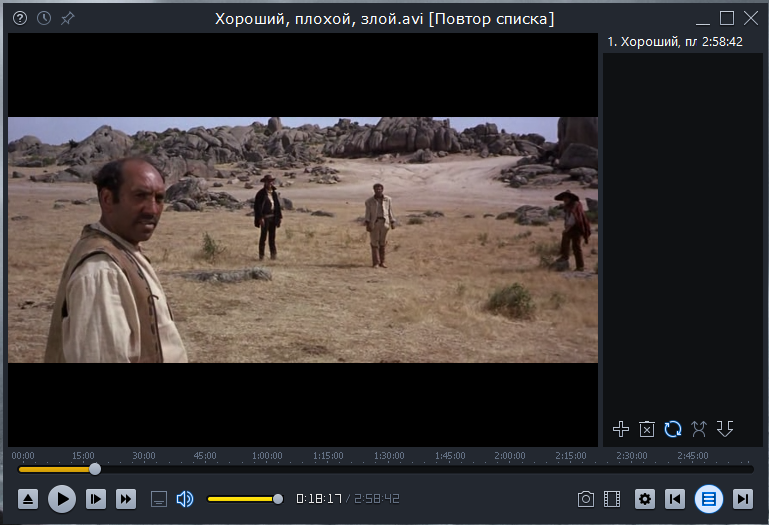The image size is (772, 528).
Task: Toggle the subtitles icon
Action: point(159,499)
